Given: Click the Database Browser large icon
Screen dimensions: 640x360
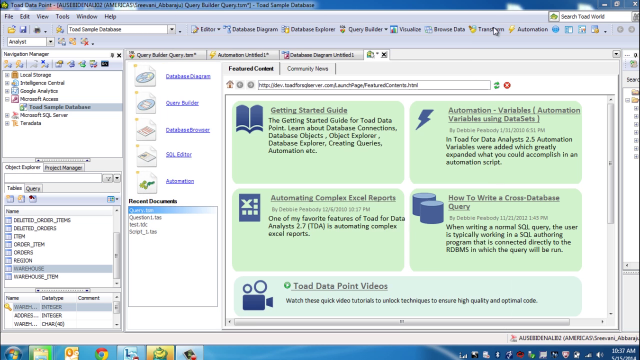Looking at the screenshot, I should point(146,129).
